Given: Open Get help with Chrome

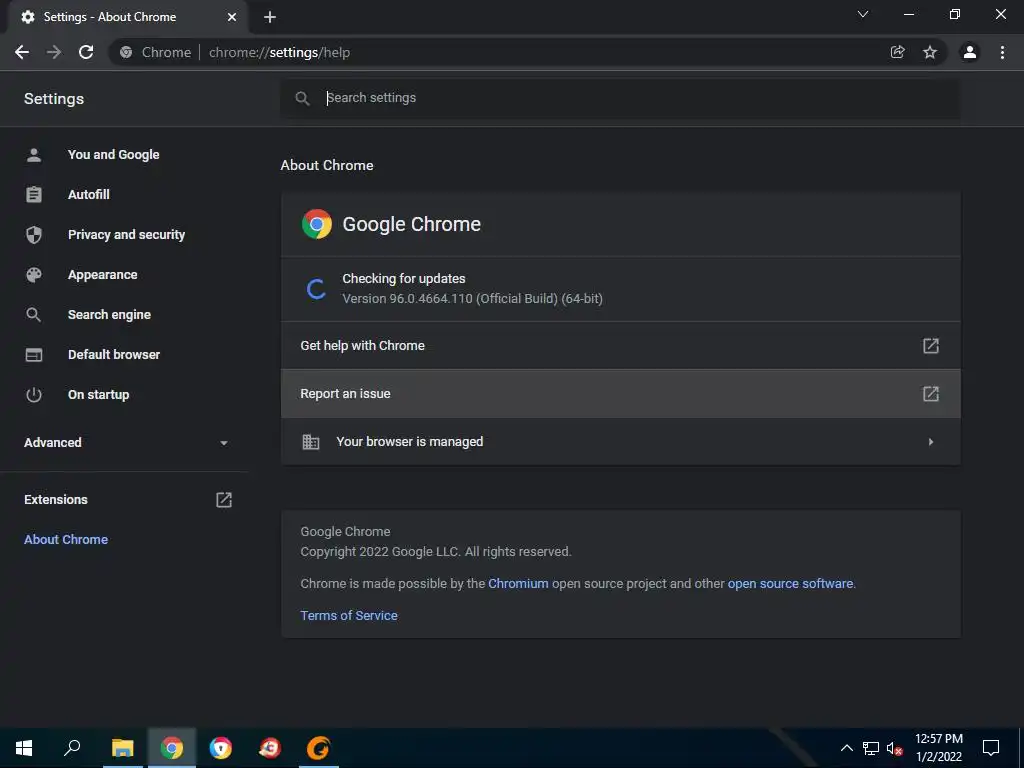Looking at the screenshot, I should [620, 345].
